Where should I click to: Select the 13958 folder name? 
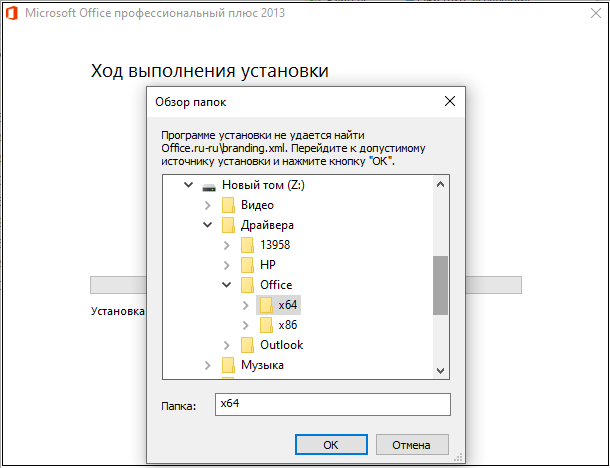(275, 245)
